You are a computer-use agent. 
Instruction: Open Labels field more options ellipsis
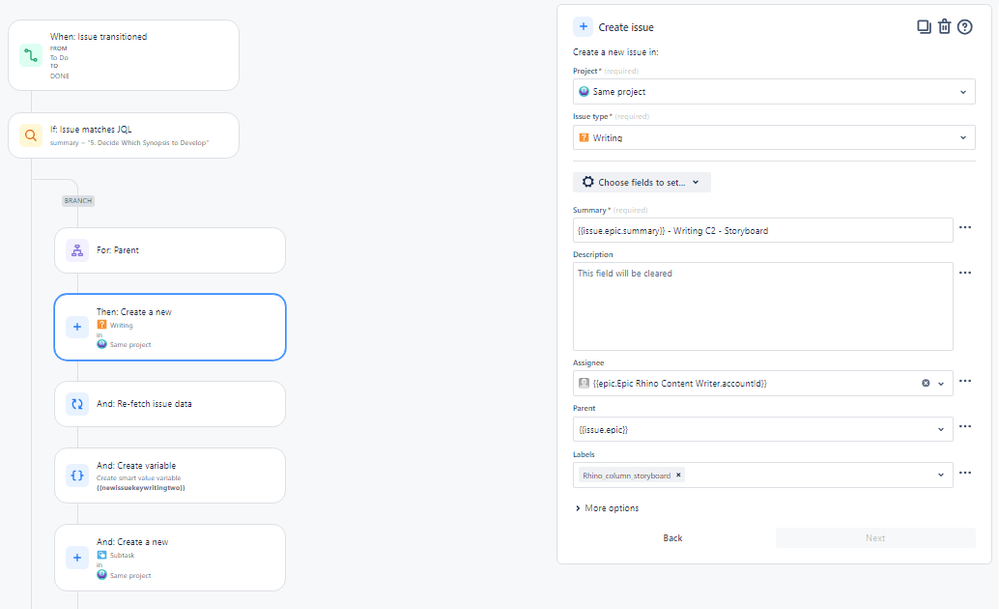point(965,473)
